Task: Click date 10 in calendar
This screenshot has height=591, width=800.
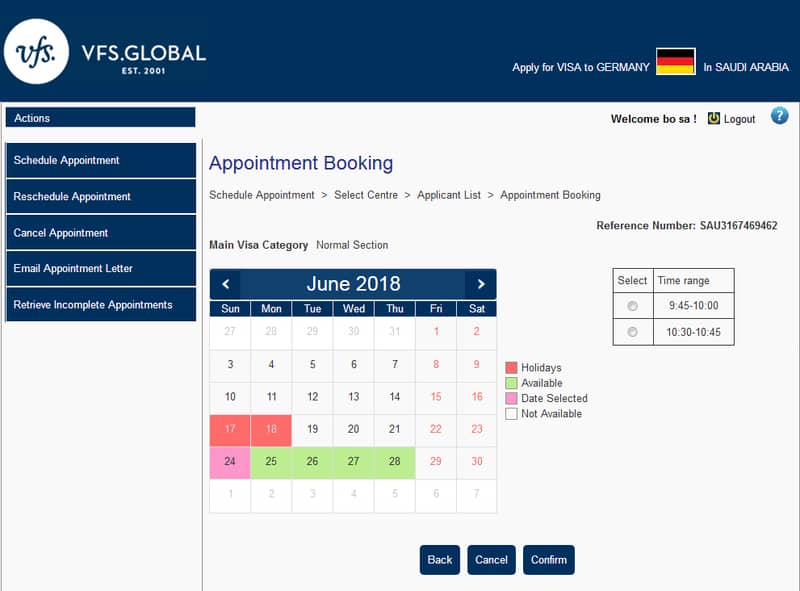Action: pos(230,397)
